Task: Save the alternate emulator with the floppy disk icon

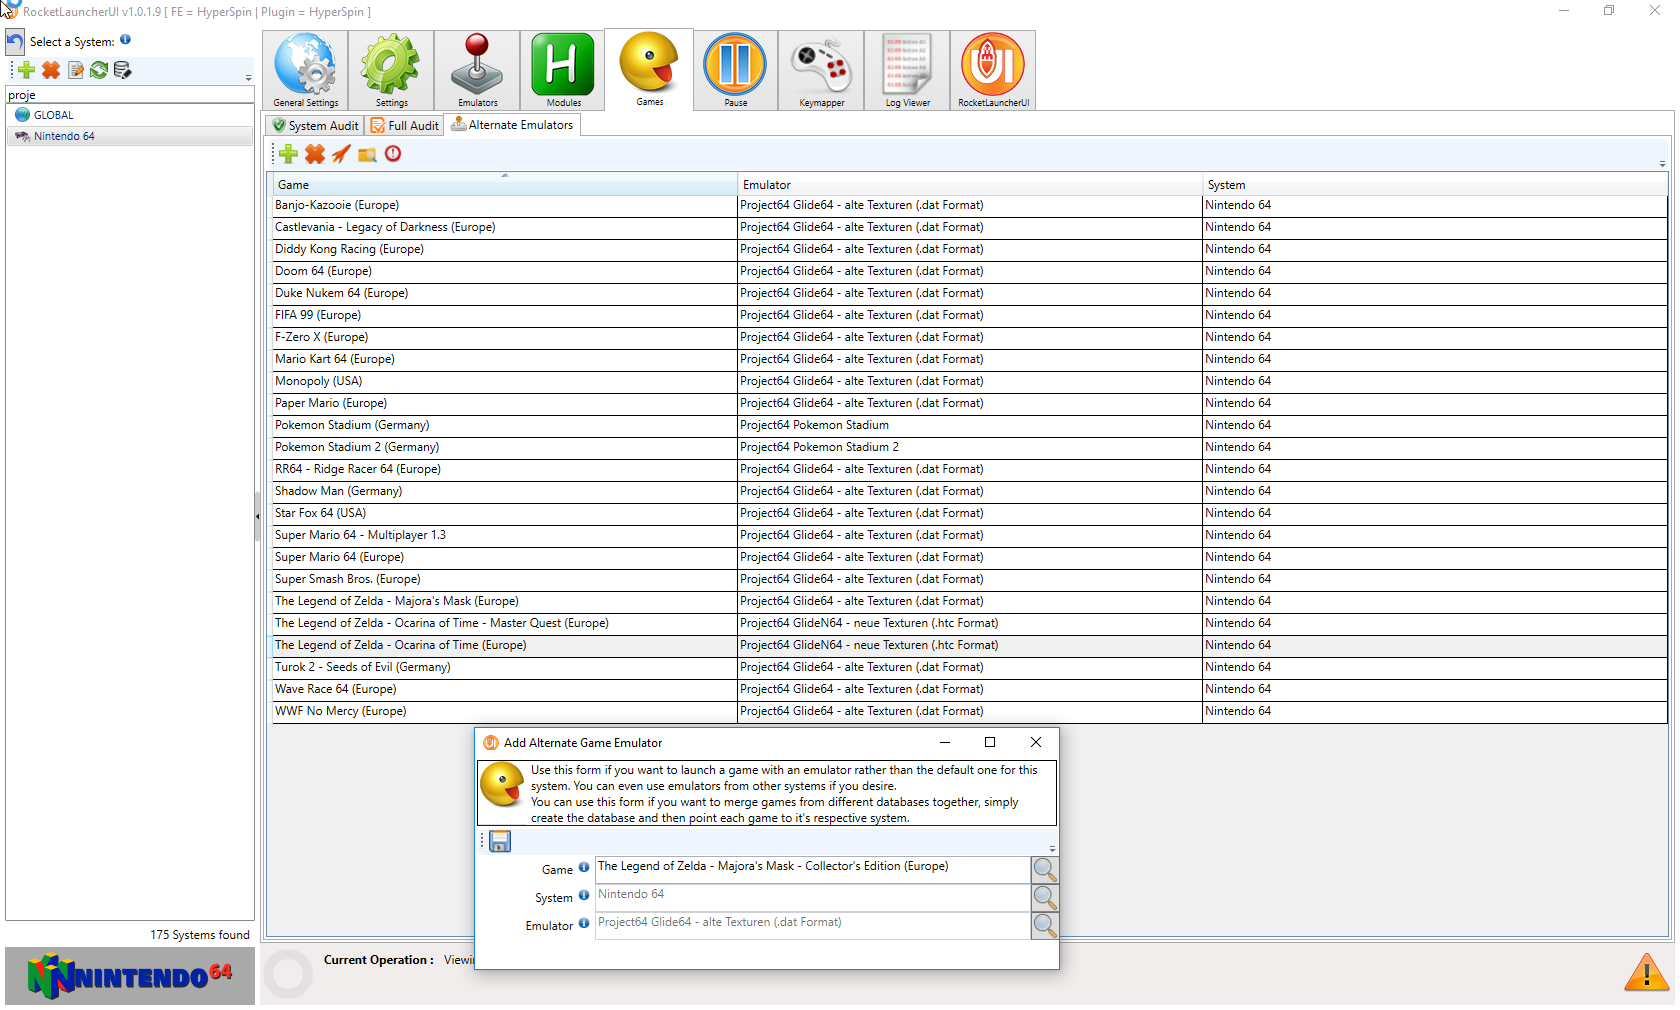Action: click(500, 842)
